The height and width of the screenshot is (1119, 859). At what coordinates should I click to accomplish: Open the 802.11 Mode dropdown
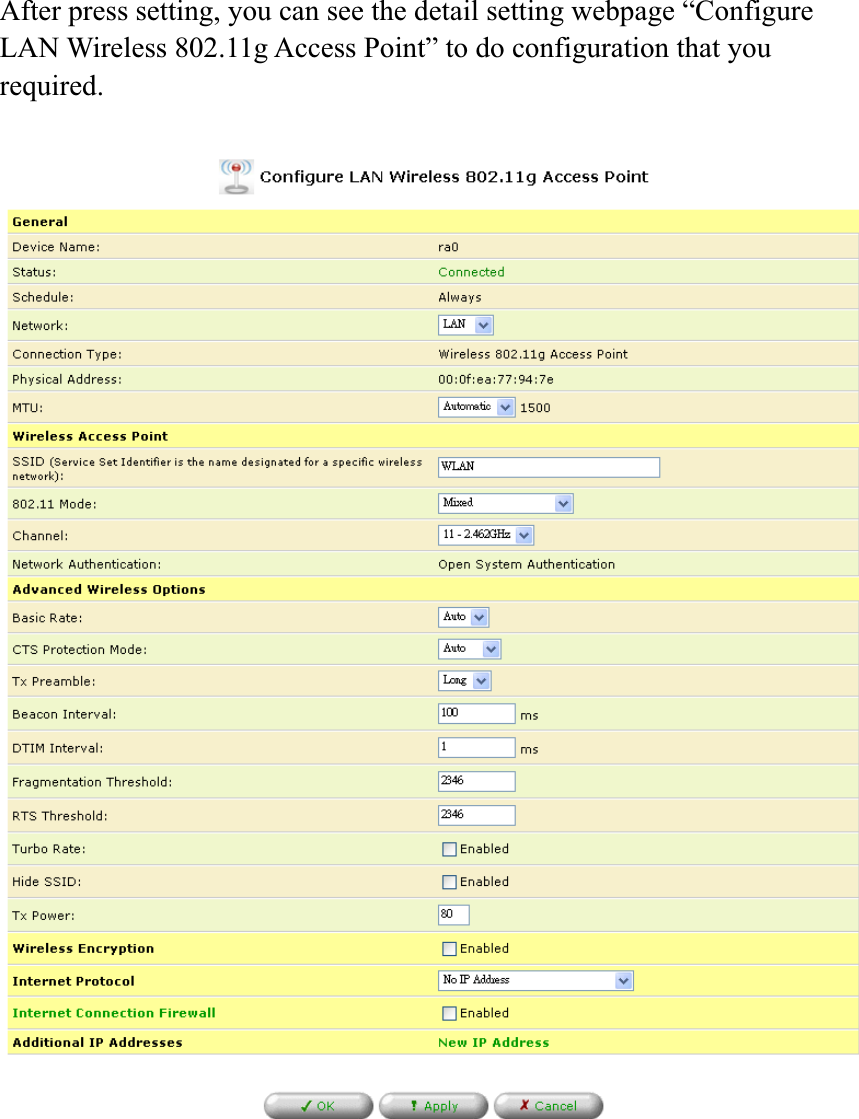click(x=505, y=503)
